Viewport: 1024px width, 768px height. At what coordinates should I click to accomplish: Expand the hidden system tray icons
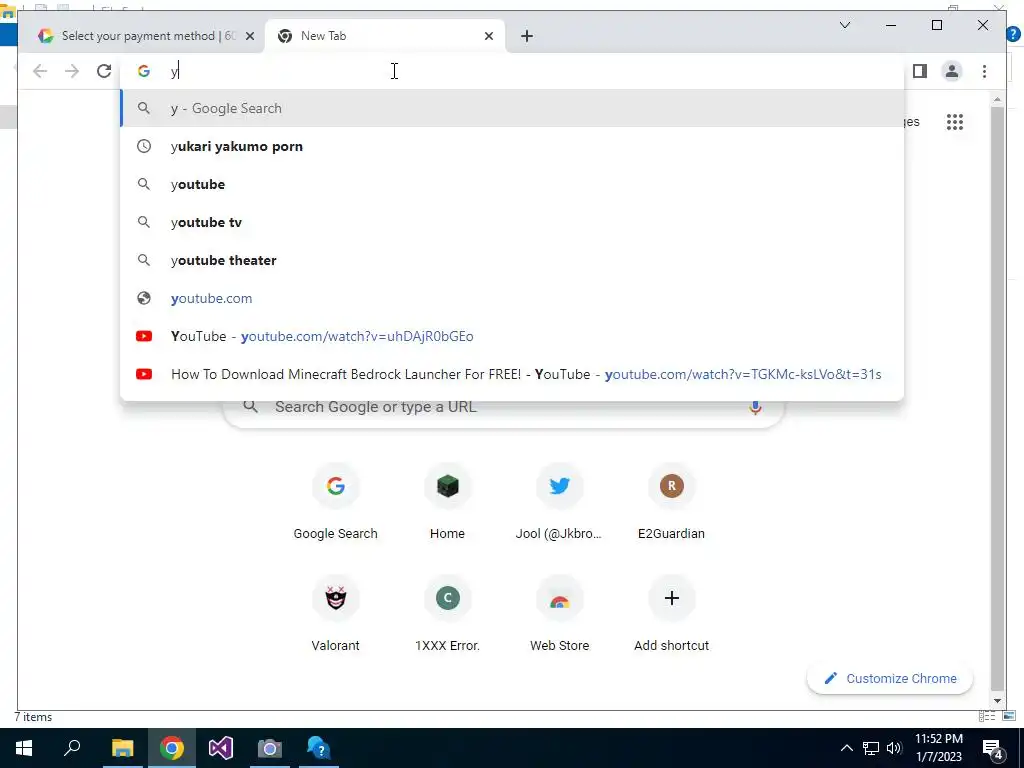[x=846, y=748]
